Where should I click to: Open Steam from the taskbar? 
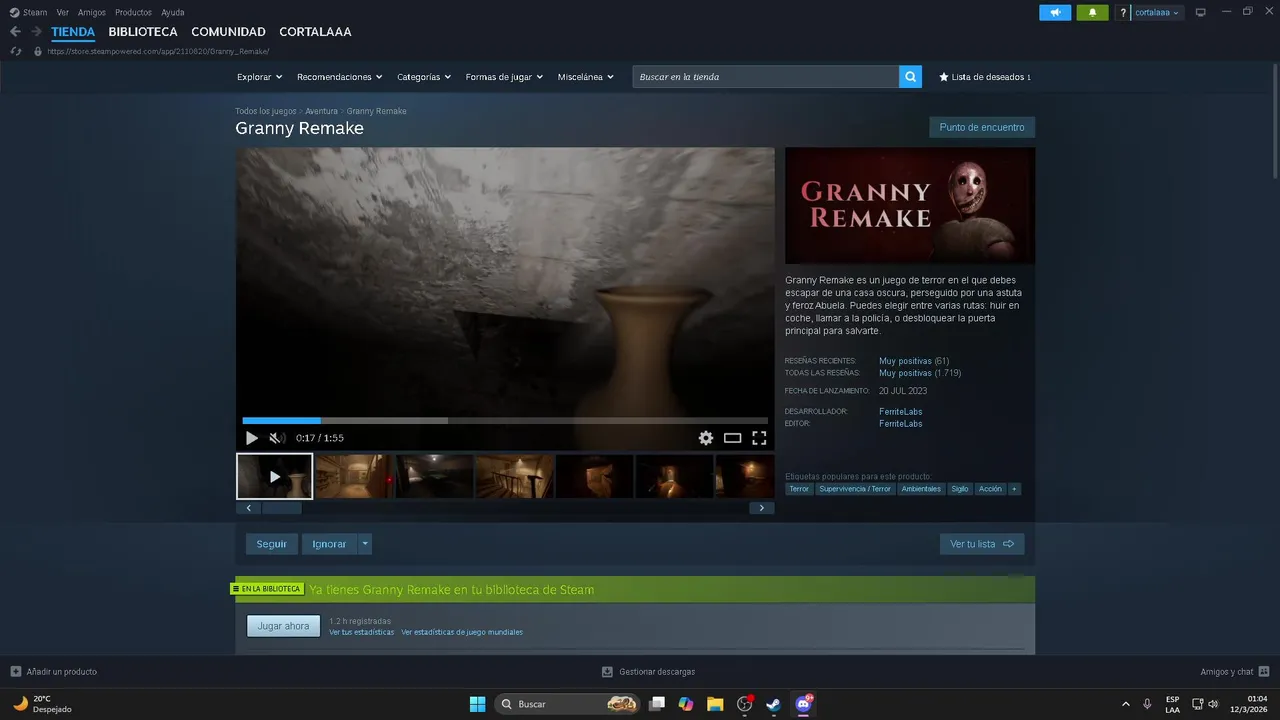tap(773, 704)
